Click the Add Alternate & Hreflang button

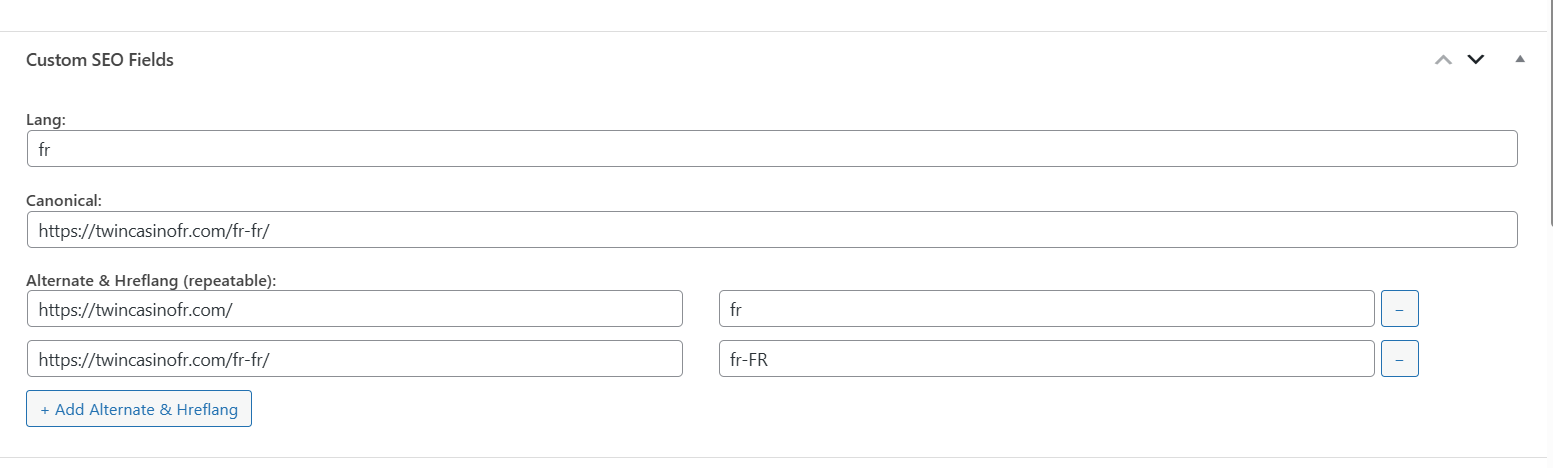(139, 409)
